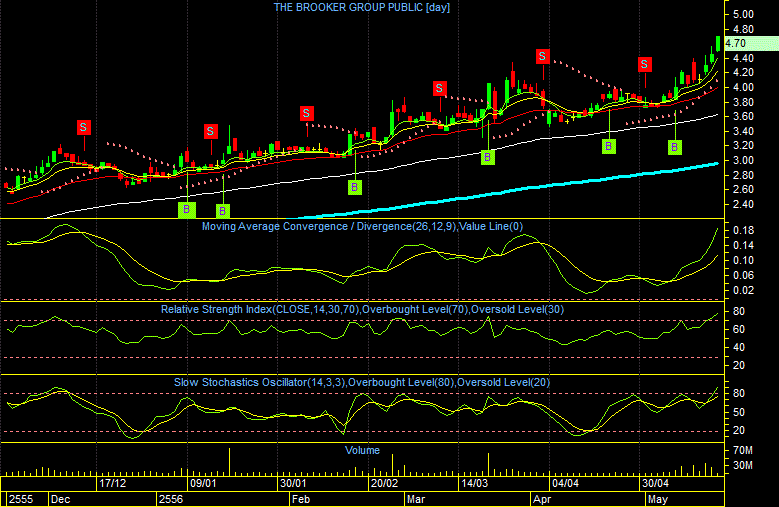The height and width of the screenshot is (507, 779).
Task: Click the B buy marker before 20/02
Action: pyautogui.click(x=355, y=187)
